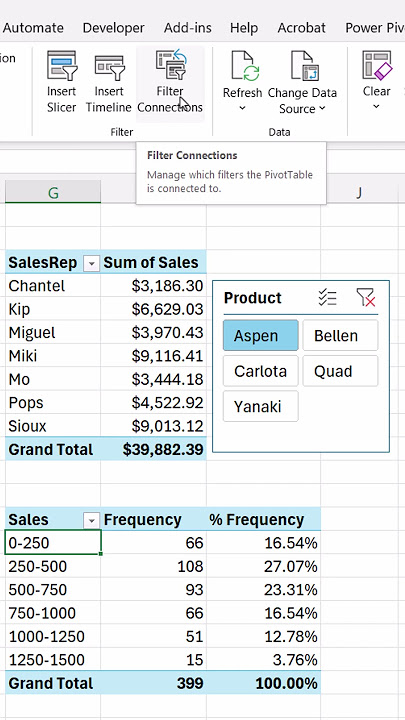This screenshot has height=720, width=405.
Task: Open Filter Connections dialog
Action: [170, 82]
